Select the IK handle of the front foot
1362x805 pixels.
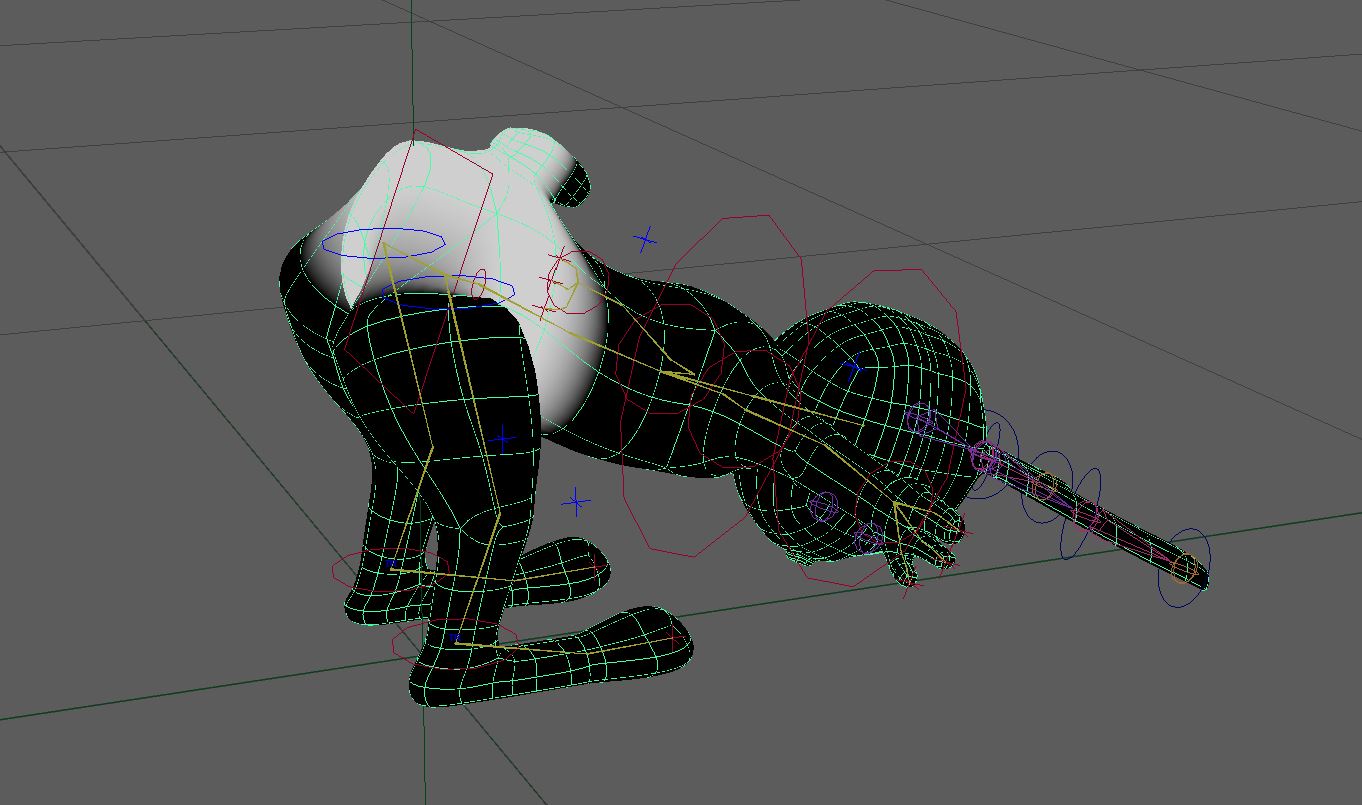(x=456, y=636)
